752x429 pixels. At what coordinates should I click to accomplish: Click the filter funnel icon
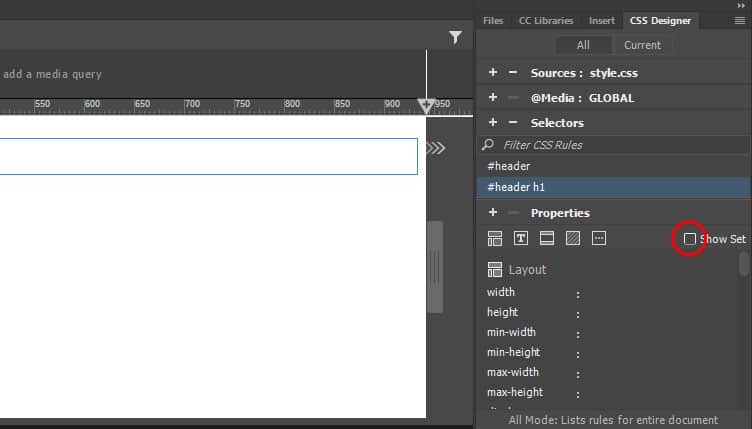pyautogui.click(x=455, y=37)
